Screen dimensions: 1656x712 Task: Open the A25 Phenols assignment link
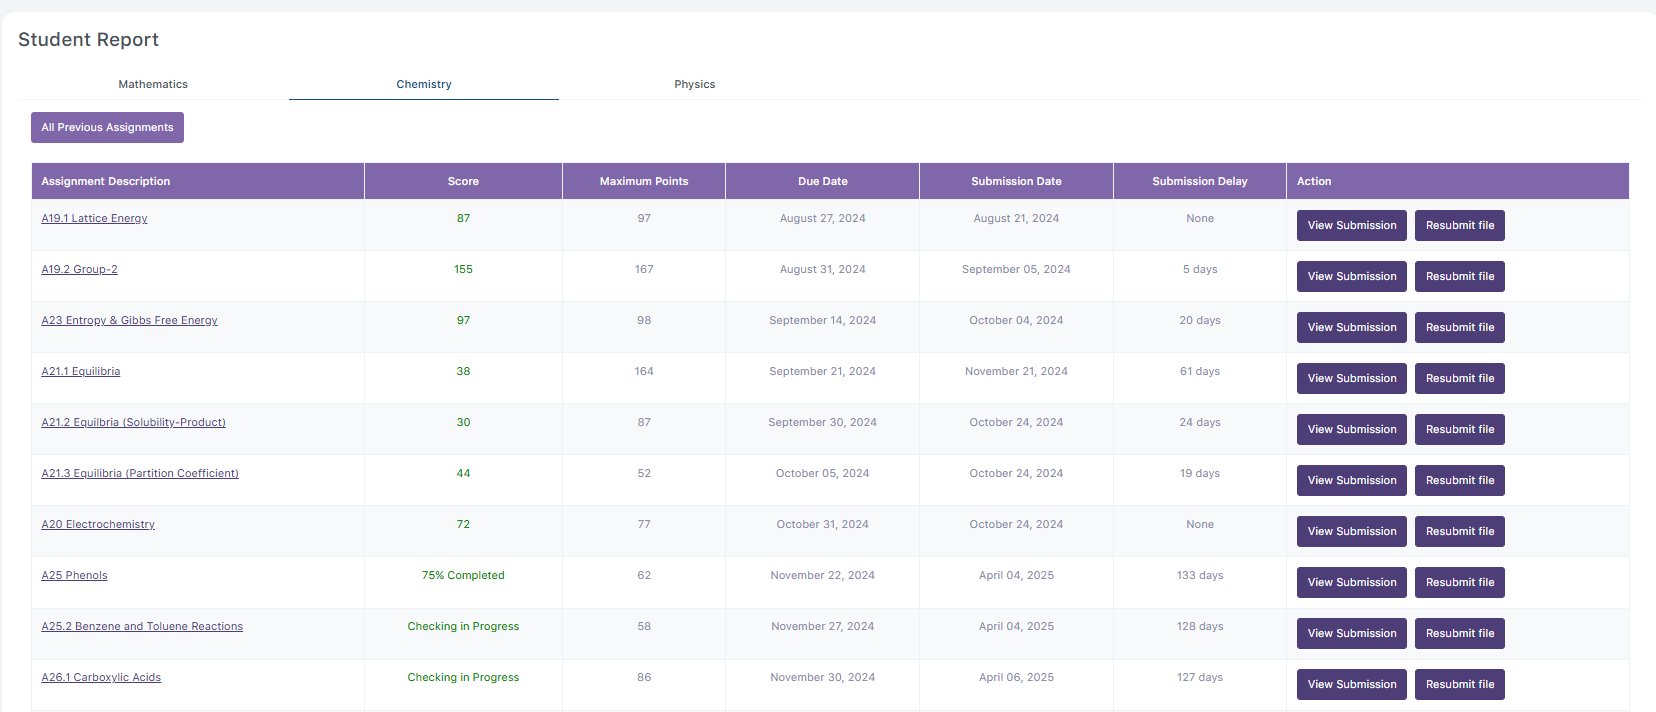coord(74,575)
